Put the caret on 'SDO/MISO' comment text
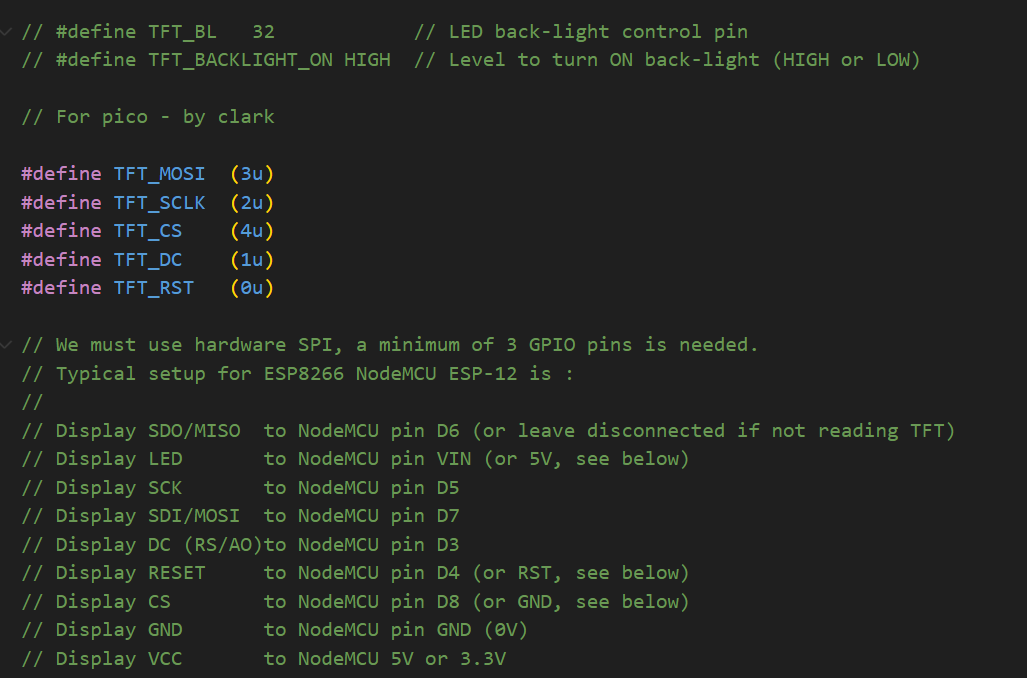The image size is (1027, 678). [x=194, y=430]
